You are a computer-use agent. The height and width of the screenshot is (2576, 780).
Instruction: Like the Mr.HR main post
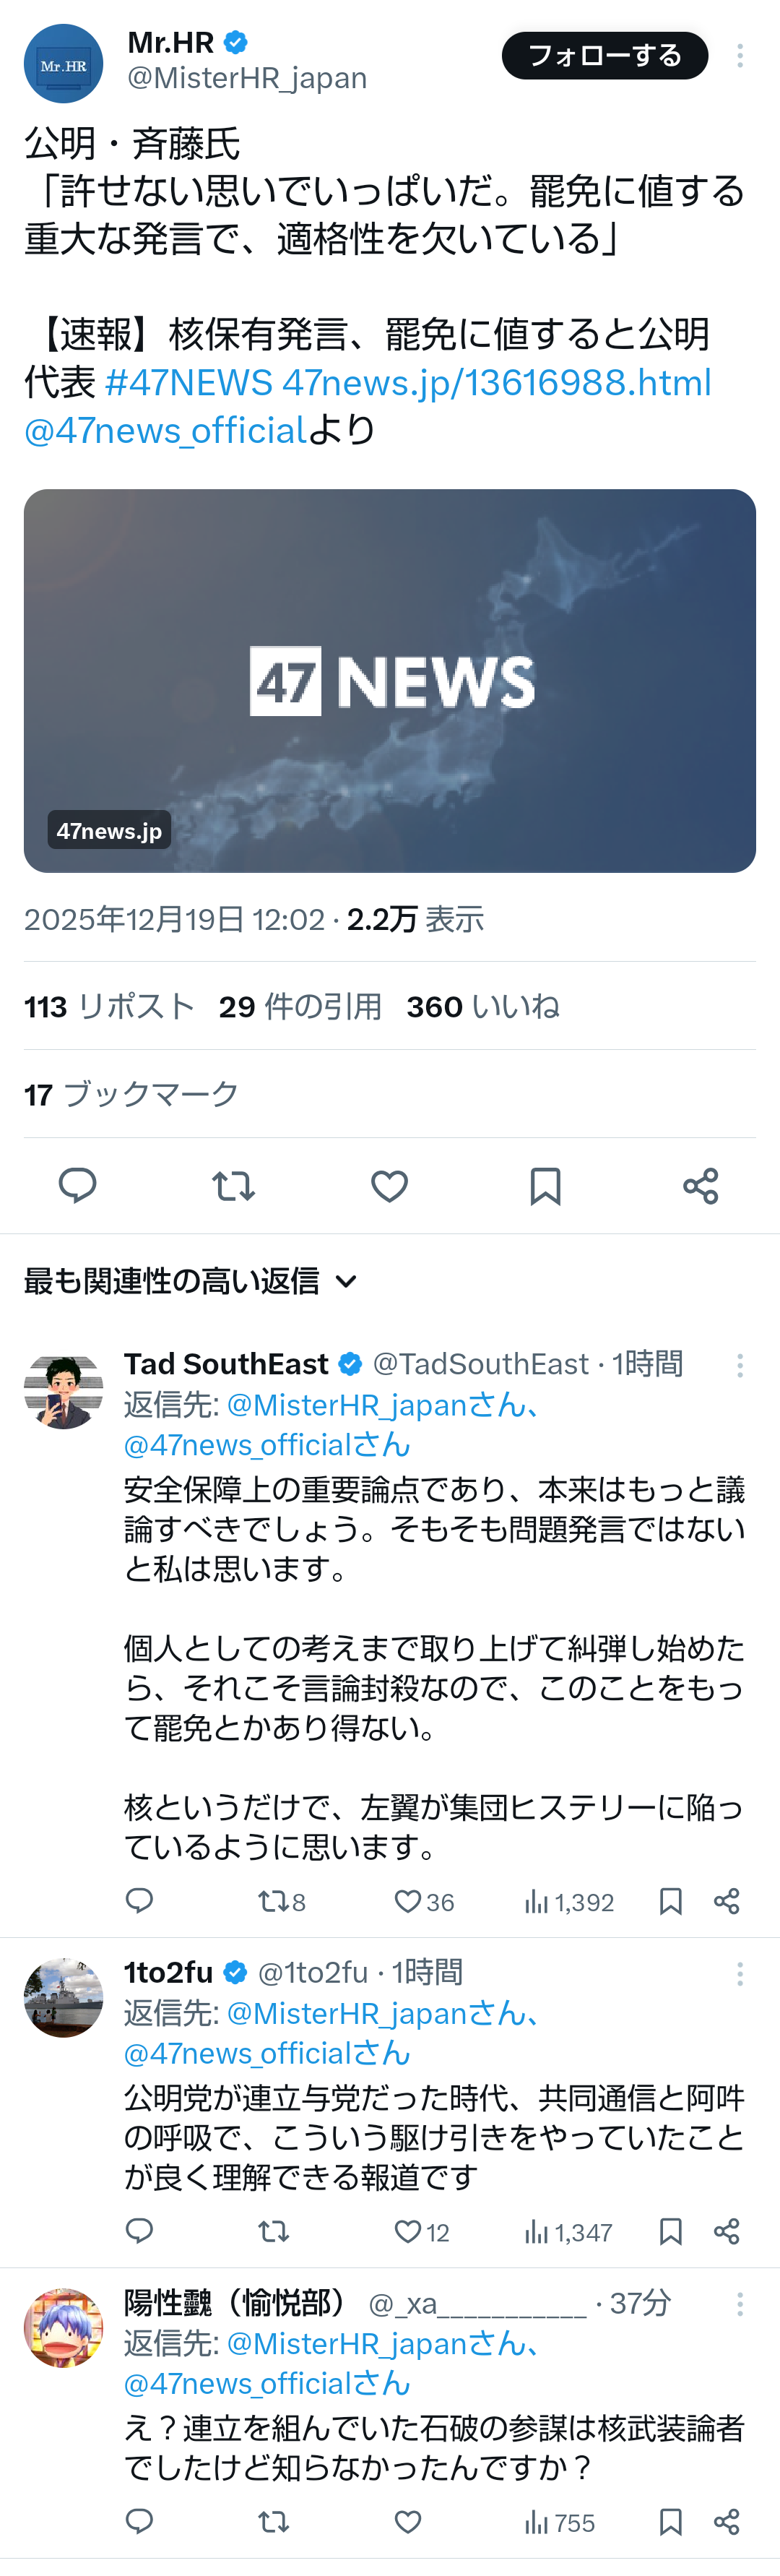coord(389,1186)
